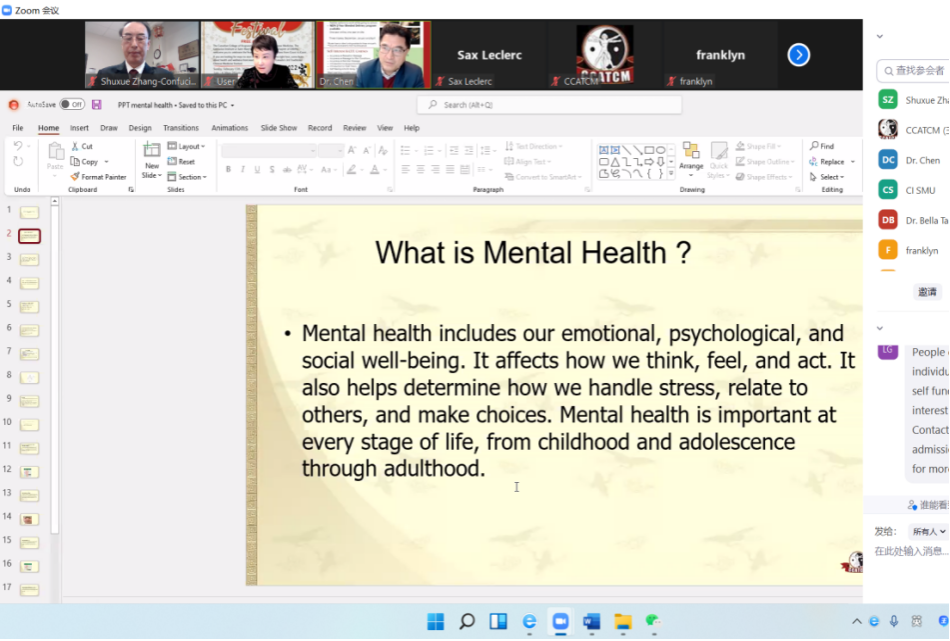Select slide 14 thumbnail

pyautogui.click(x=29, y=519)
